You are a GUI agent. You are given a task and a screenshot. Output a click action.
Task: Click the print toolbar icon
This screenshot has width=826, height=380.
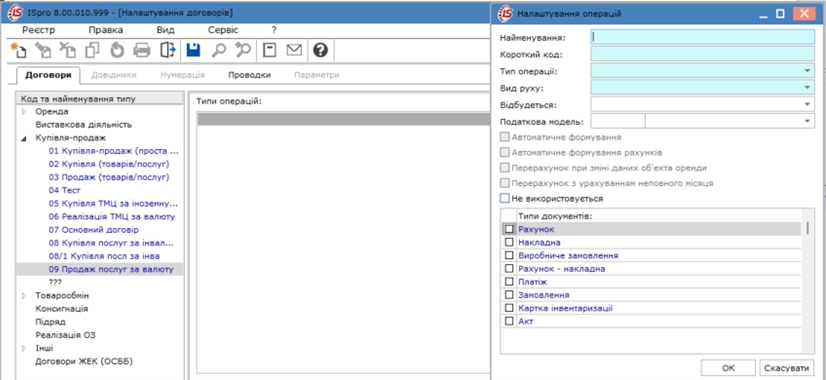tap(141, 50)
